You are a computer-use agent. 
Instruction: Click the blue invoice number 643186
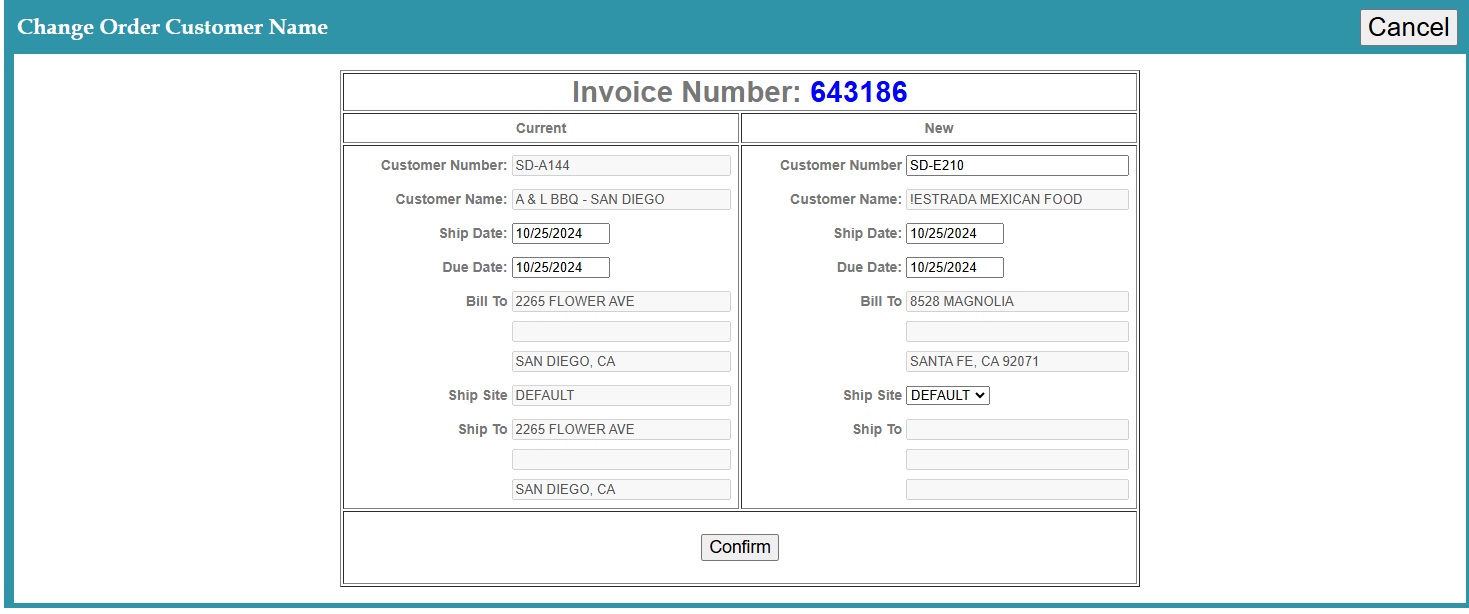pos(858,92)
